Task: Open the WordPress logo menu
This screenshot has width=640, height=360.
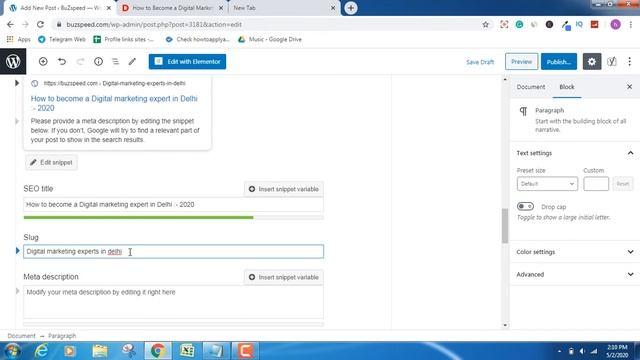Action: (13, 62)
